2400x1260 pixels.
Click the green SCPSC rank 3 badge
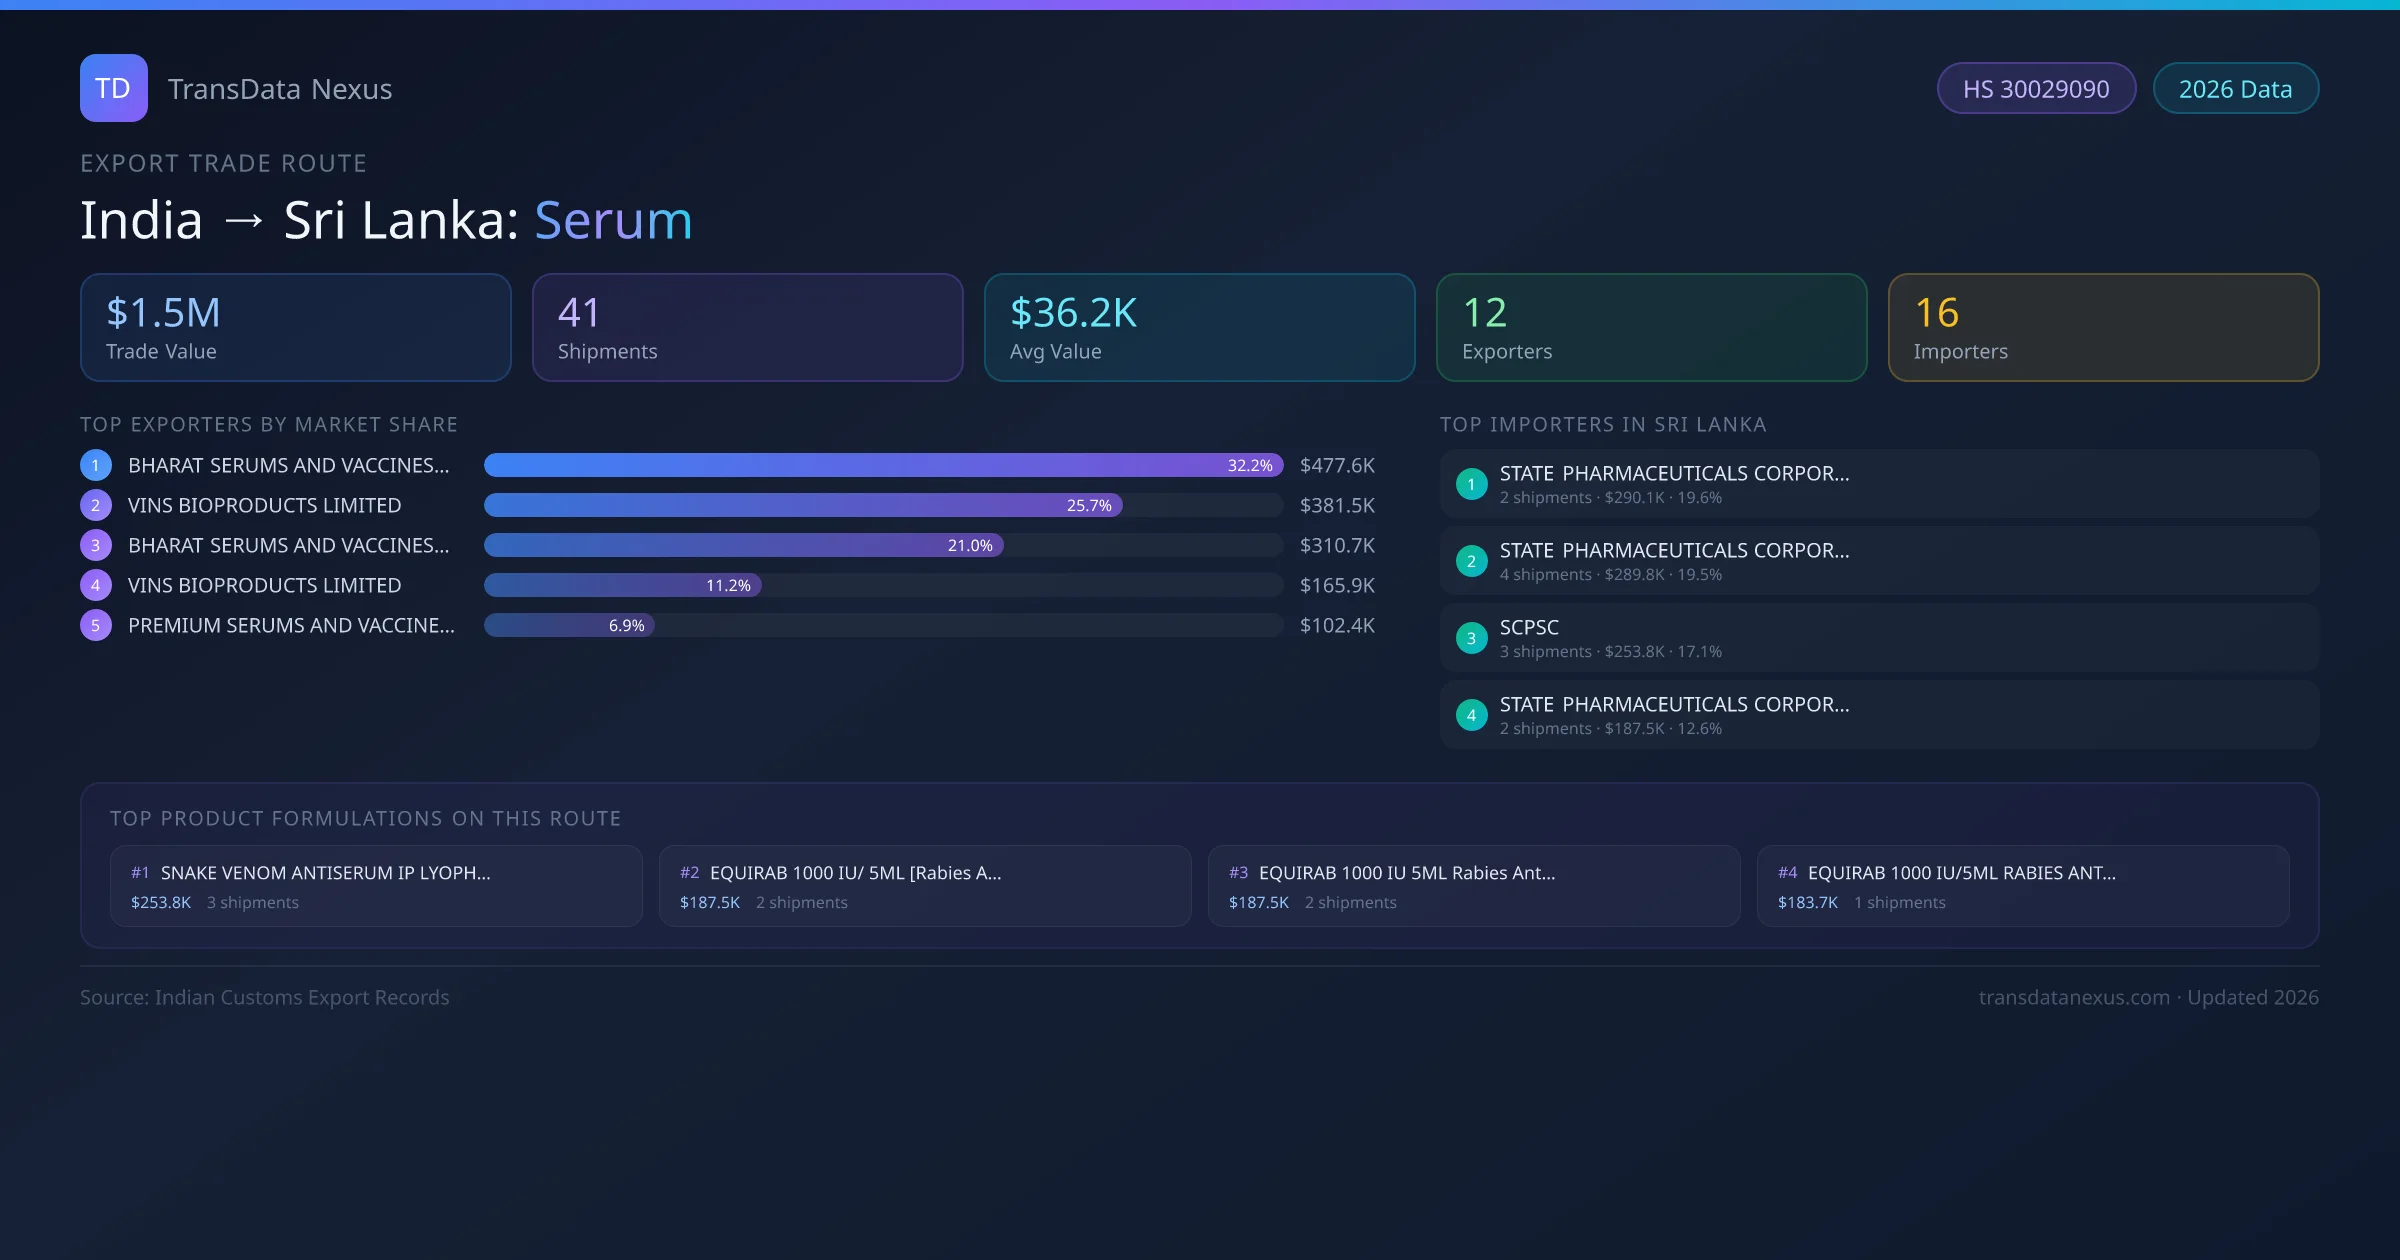[x=1471, y=638]
